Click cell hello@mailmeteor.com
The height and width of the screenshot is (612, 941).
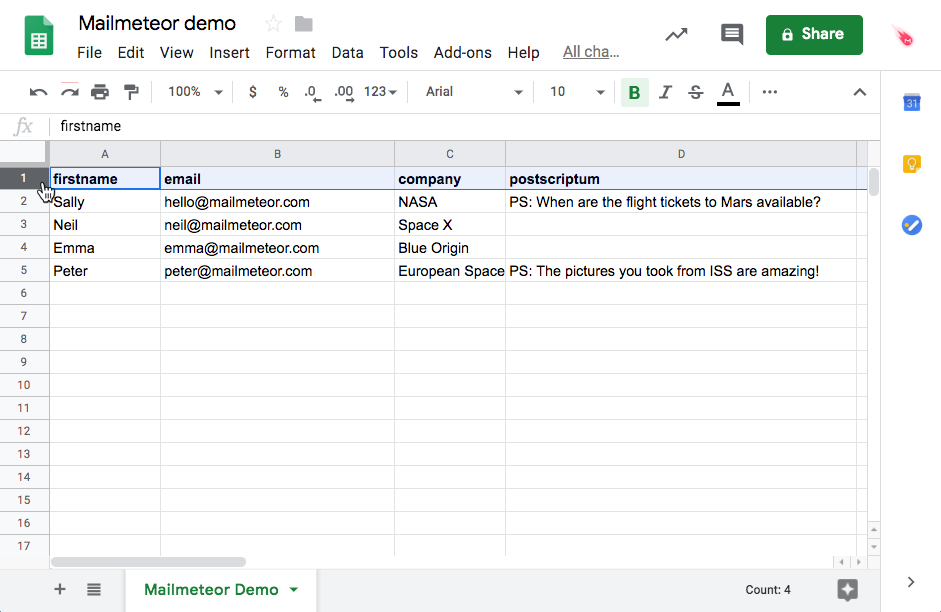click(x=277, y=202)
